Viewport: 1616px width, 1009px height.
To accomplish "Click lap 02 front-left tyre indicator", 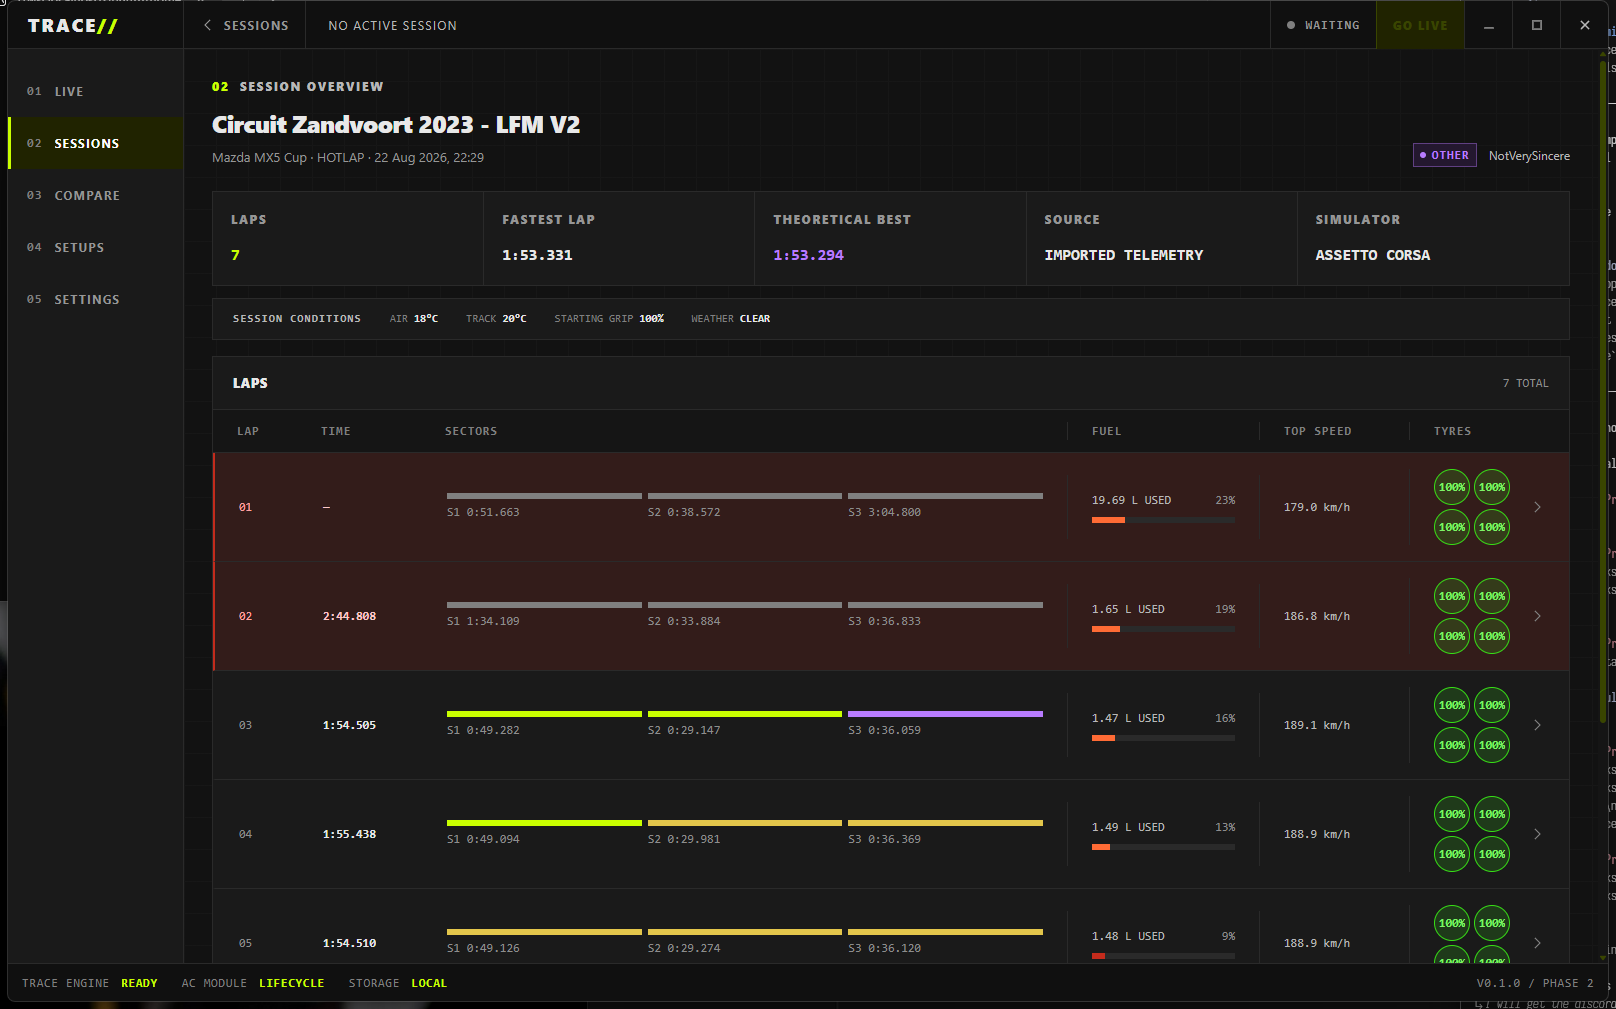I will click(x=1452, y=596).
